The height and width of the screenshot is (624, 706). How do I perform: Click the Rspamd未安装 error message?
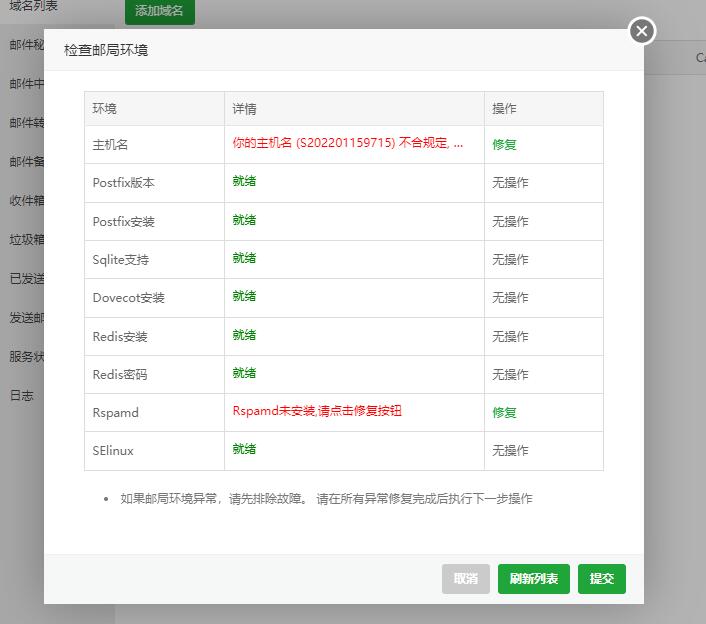317,411
